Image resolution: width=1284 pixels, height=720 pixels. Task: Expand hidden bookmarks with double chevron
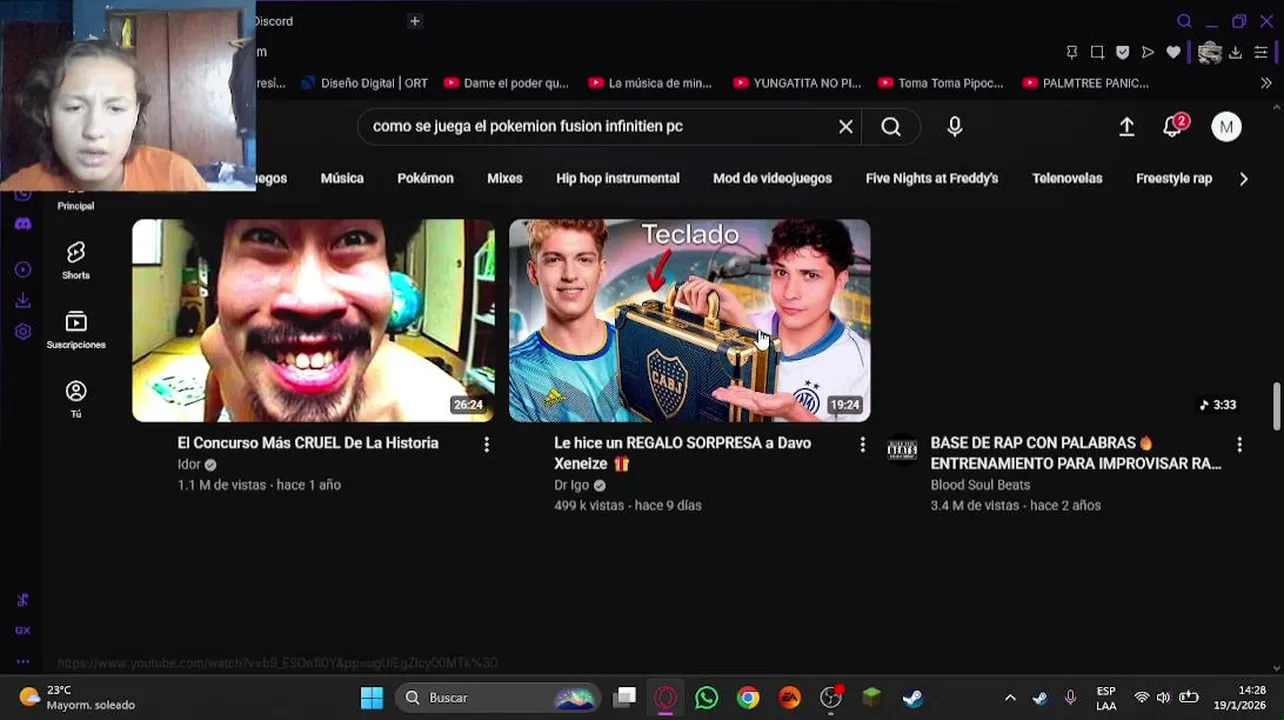(1266, 83)
